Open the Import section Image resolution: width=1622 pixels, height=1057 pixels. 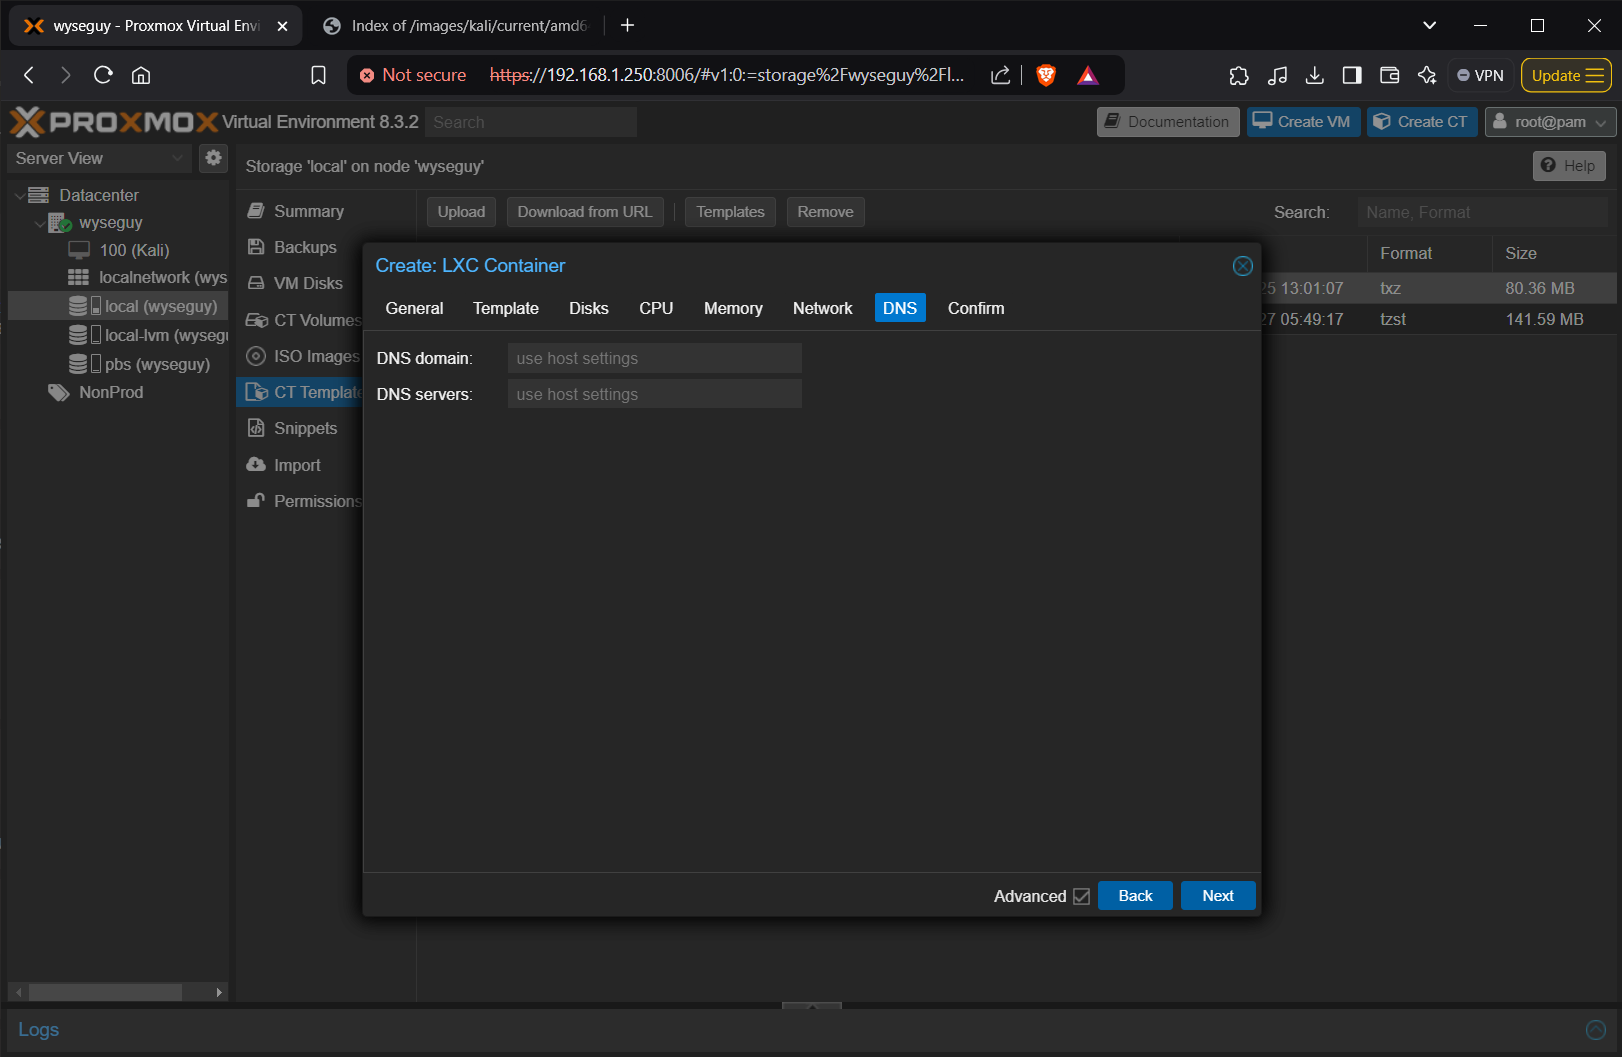click(x=297, y=465)
